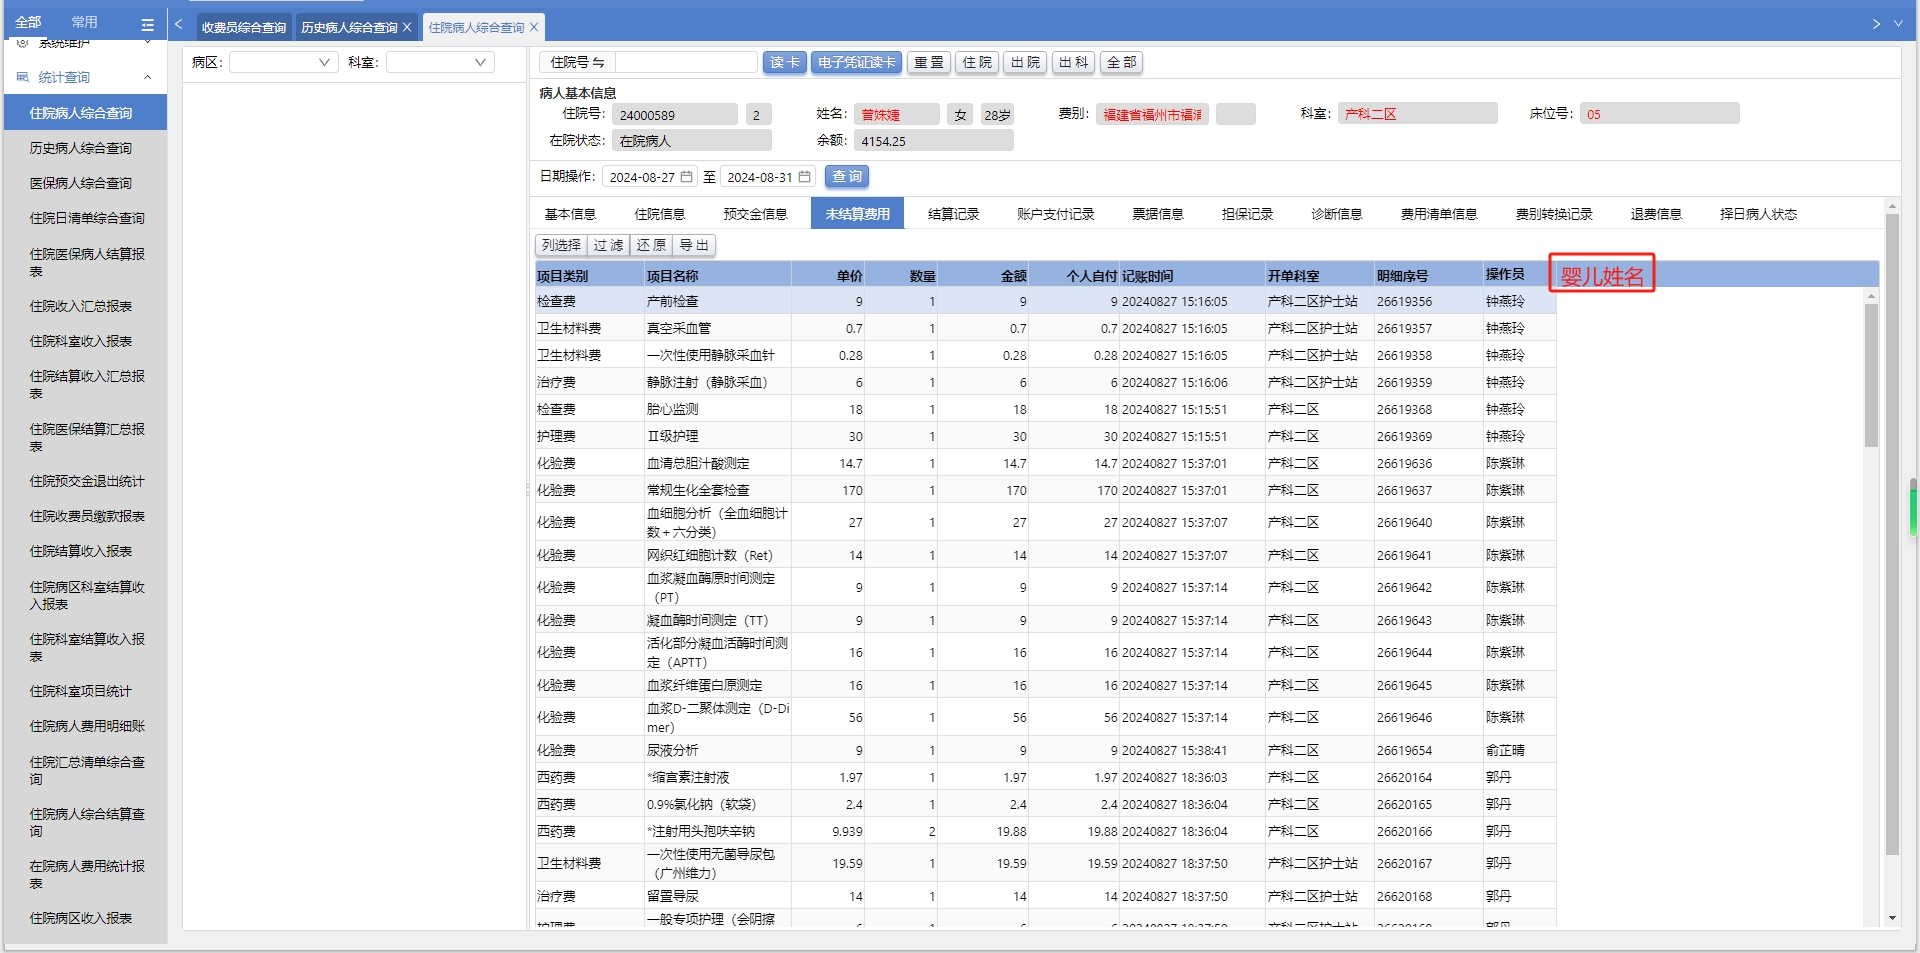The width and height of the screenshot is (1920, 953).
Task: Select the 基本信息 tab
Action: pyautogui.click(x=570, y=214)
